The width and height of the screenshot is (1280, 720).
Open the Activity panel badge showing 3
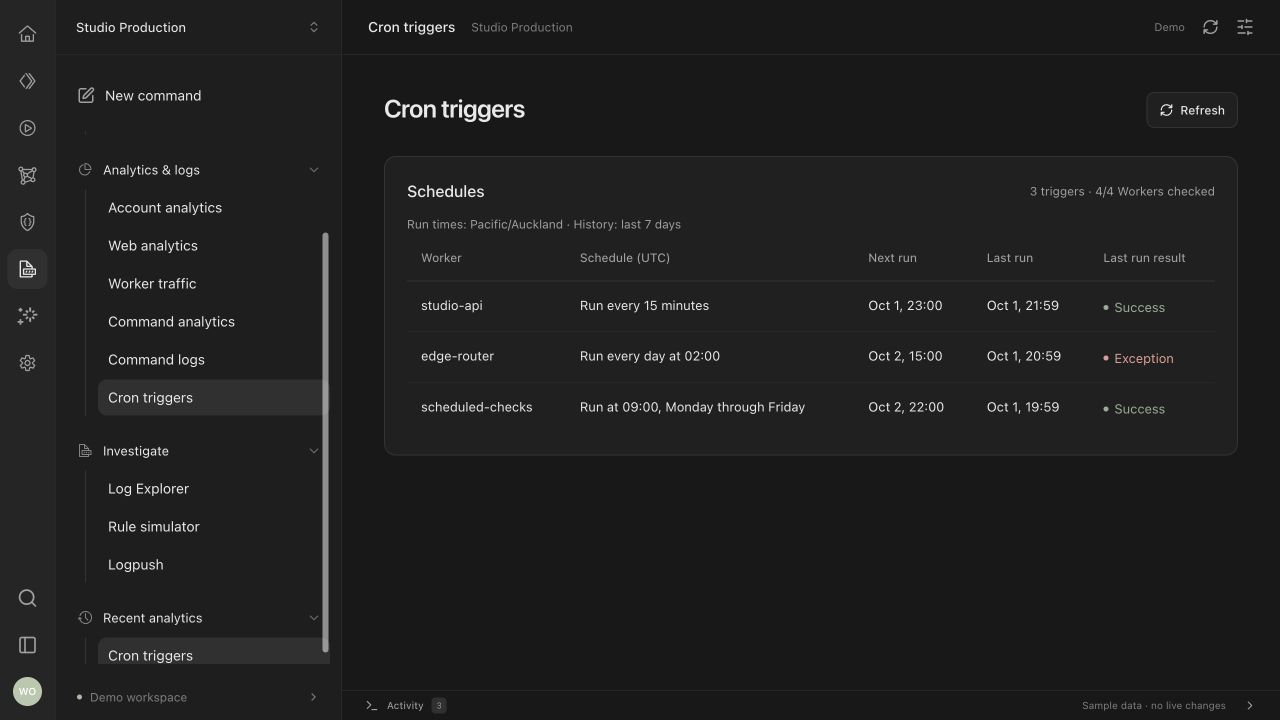(x=439, y=705)
